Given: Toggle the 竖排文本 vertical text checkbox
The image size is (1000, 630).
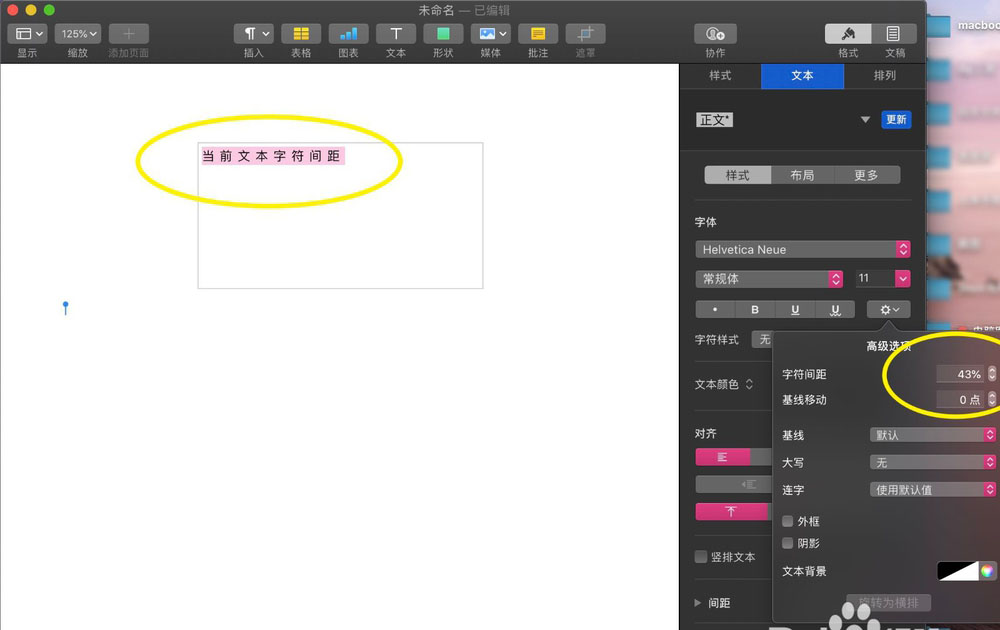Looking at the screenshot, I should (x=701, y=557).
